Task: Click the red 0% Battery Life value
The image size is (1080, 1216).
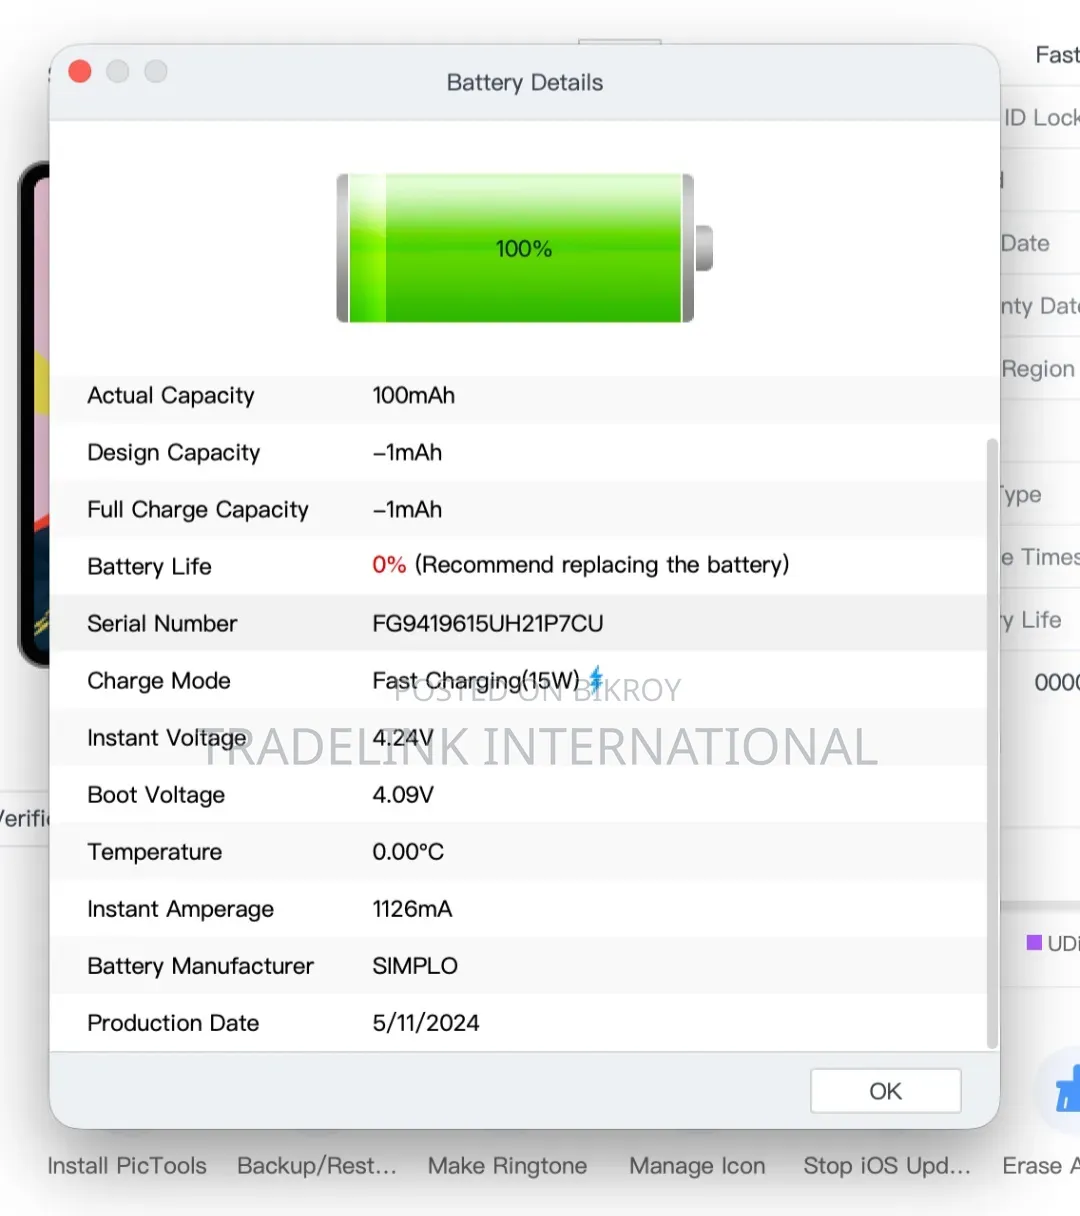Action: [389, 565]
